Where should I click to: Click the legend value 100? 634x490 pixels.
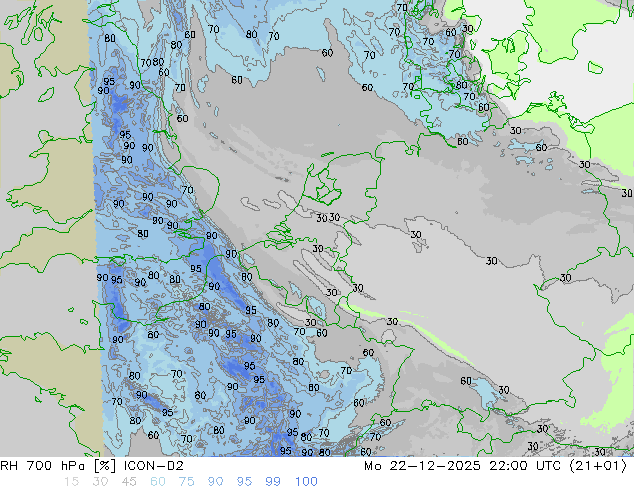[306, 482]
